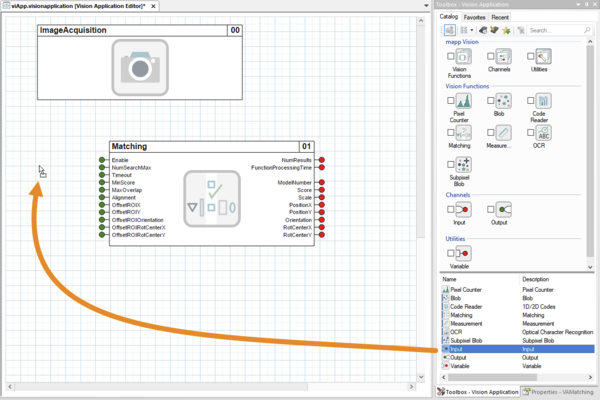Tick the Pixel Counter checkbox
The width and height of the screenshot is (600, 400).
click(451, 101)
